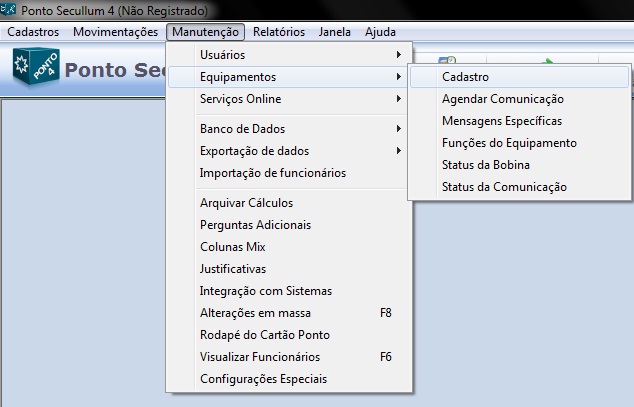Open the Relatórios menu
Viewport: 634px width, 407px height.
[279, 32]
